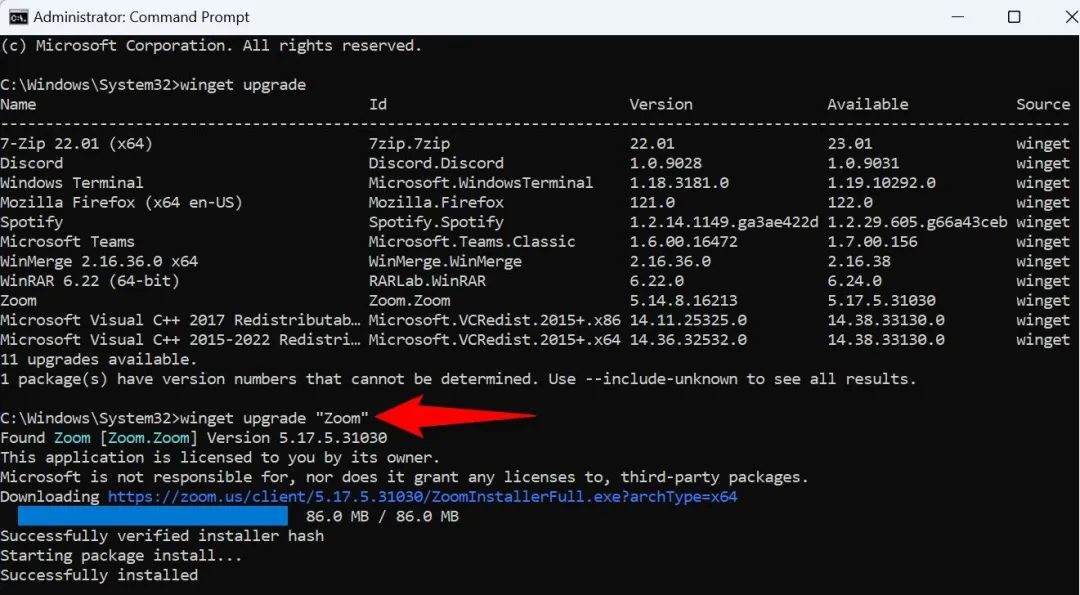
Task: Click WinMerge available version 2.16.38
Action: click(x=859, y=262)
